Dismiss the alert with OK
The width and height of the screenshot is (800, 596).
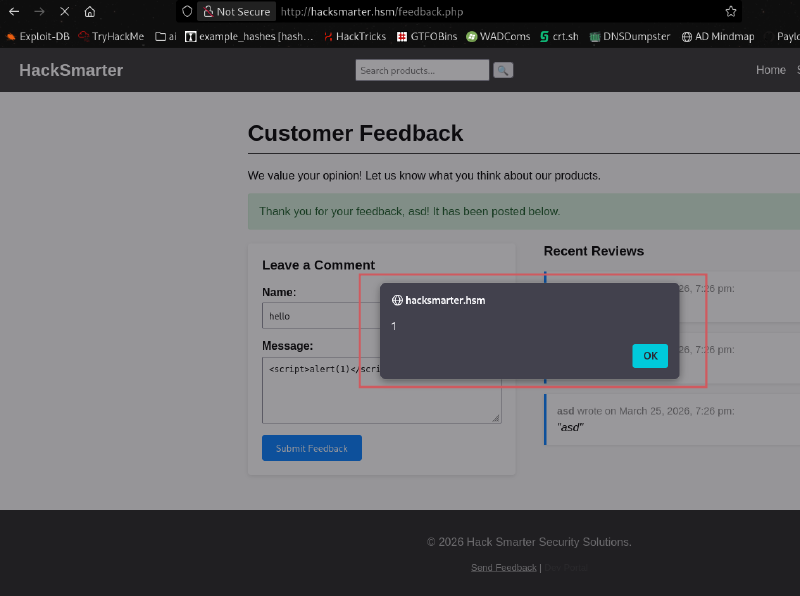click(x=650, y=356)
